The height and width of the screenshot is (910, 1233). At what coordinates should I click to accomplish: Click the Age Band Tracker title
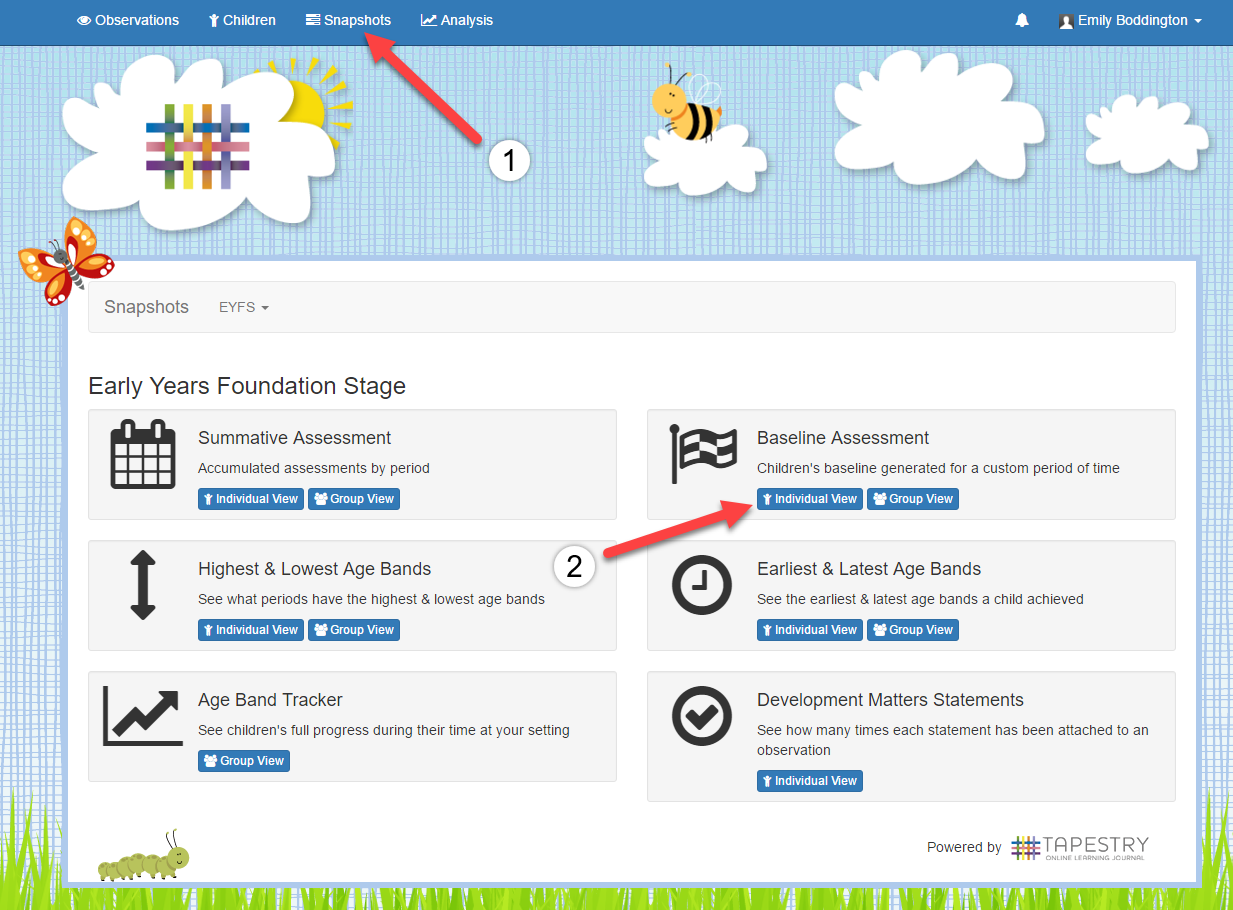270,700
